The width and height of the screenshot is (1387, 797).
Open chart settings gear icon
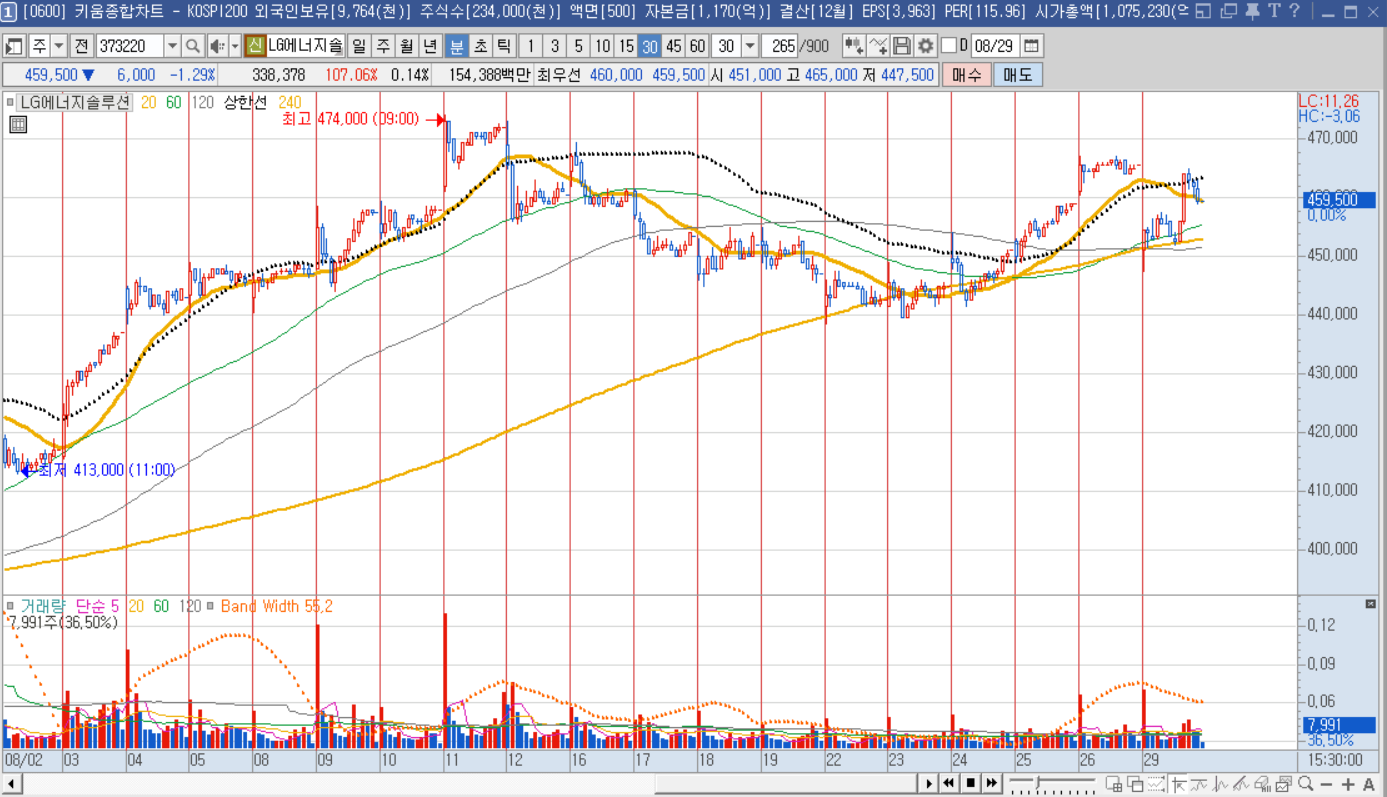point(925,46)
